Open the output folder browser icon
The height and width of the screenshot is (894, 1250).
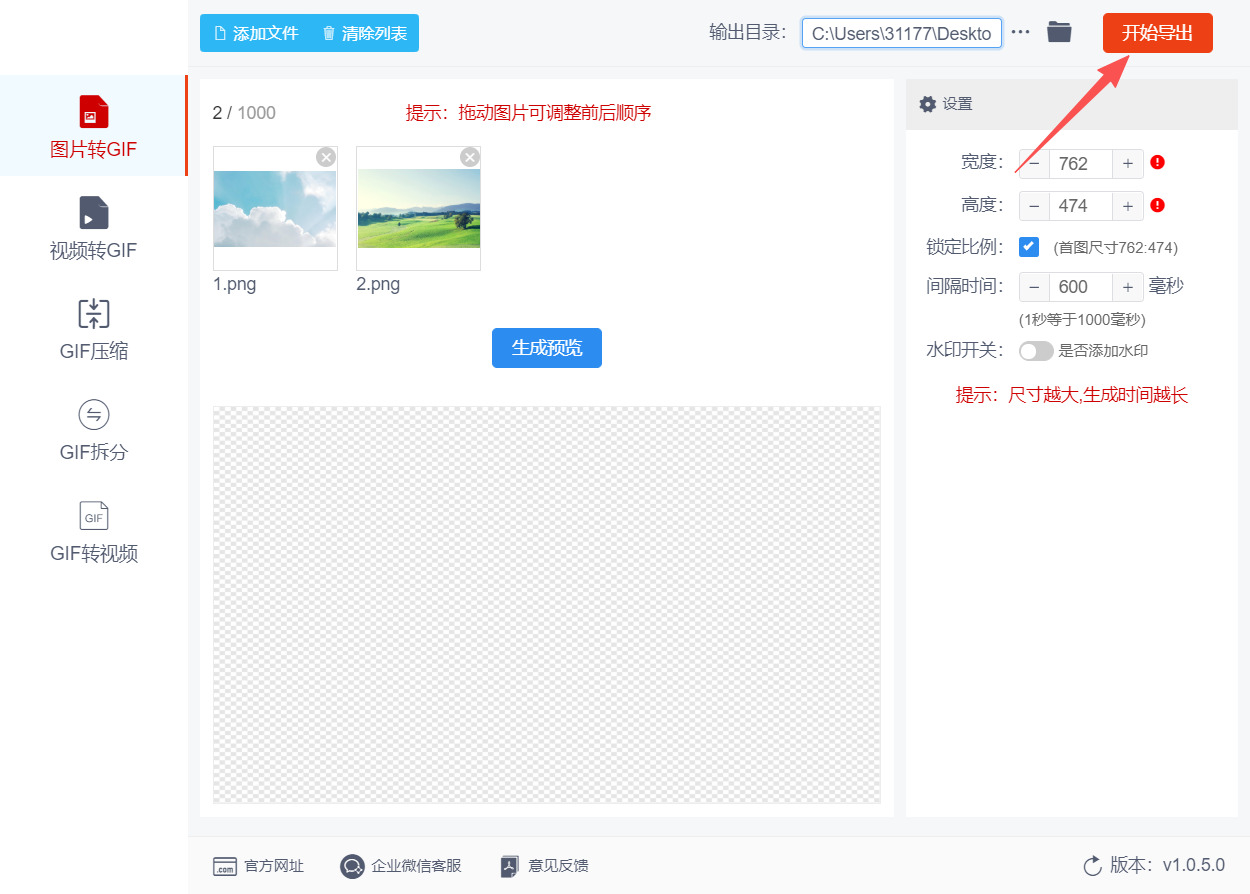pos(1059,31)
